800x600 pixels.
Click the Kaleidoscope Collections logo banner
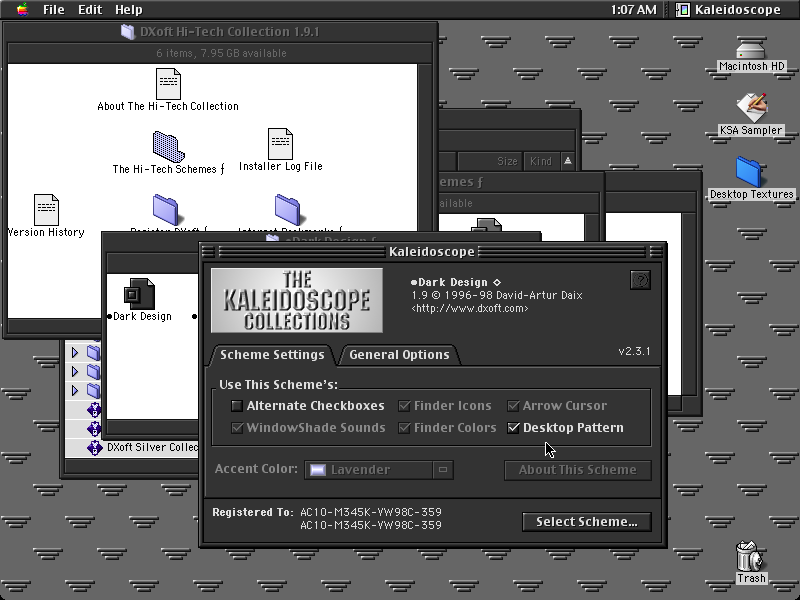click(297, 301)
